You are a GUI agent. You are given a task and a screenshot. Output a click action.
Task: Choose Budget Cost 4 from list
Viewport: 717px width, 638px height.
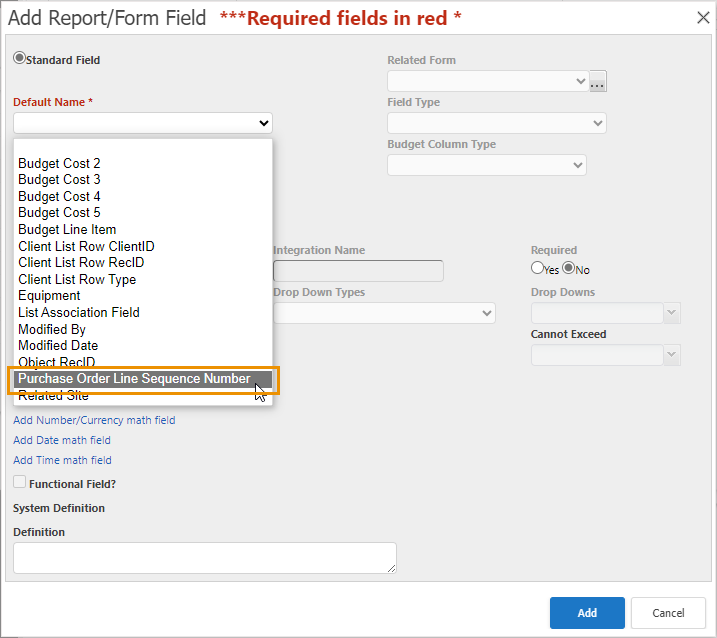pyautogui.click(x=143, y=196)
